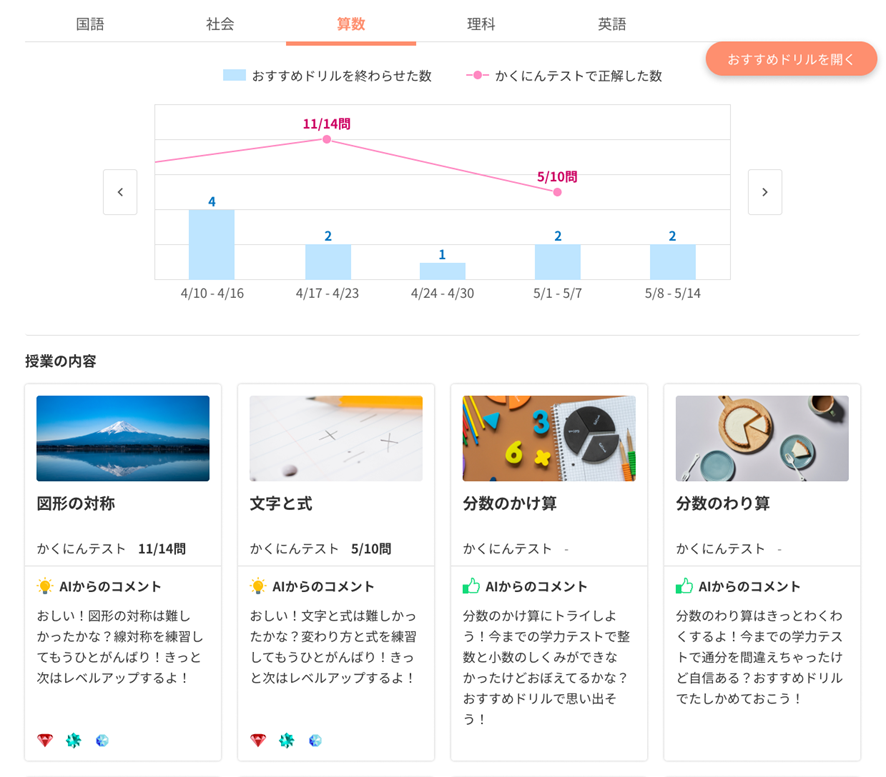The width and height of the screenshot is (886, 777).
Task: Open the 図形の対称 lesson title
Action: tap(76, 503)
